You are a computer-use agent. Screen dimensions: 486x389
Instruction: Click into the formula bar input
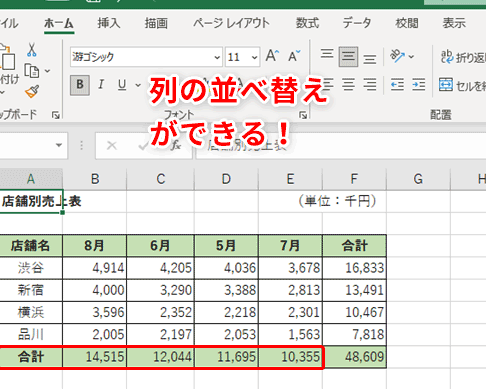pyautogui.click(x=341, y=146)
